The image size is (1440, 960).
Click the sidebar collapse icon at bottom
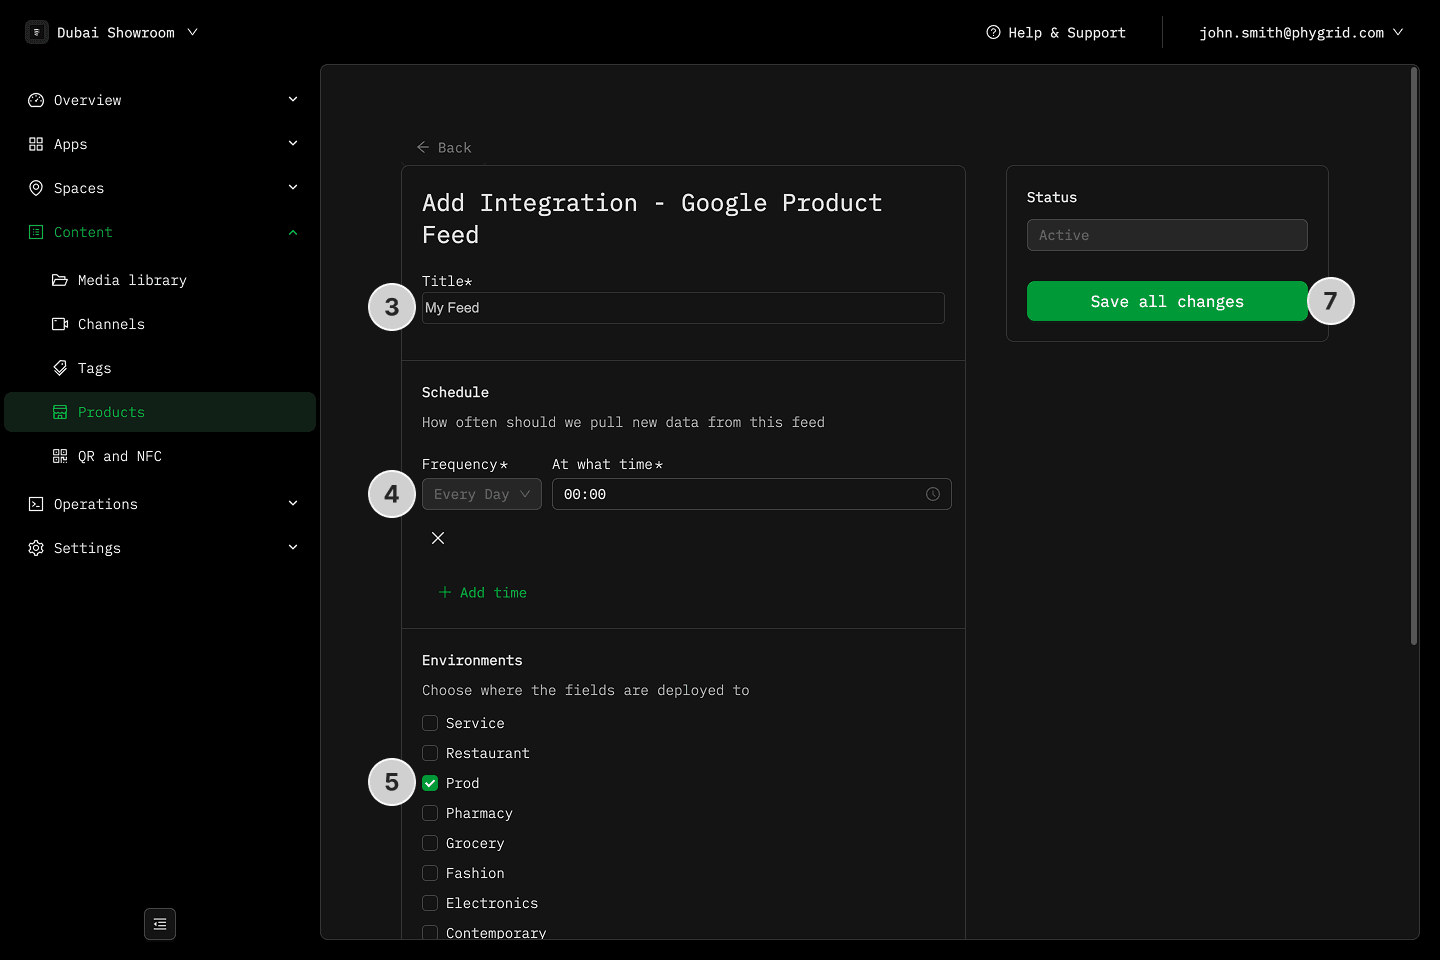[x=160, y=924]
